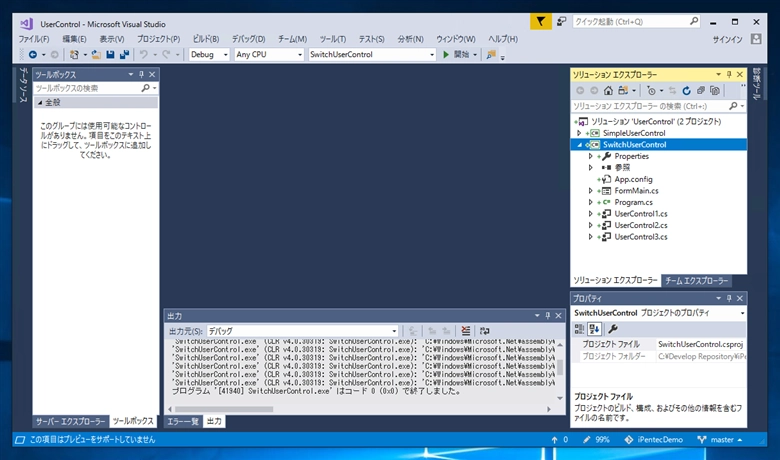Screen dimensions: 780x460
Task: Click the iPentecDemo repository status item
Action: tap(654, 440)
